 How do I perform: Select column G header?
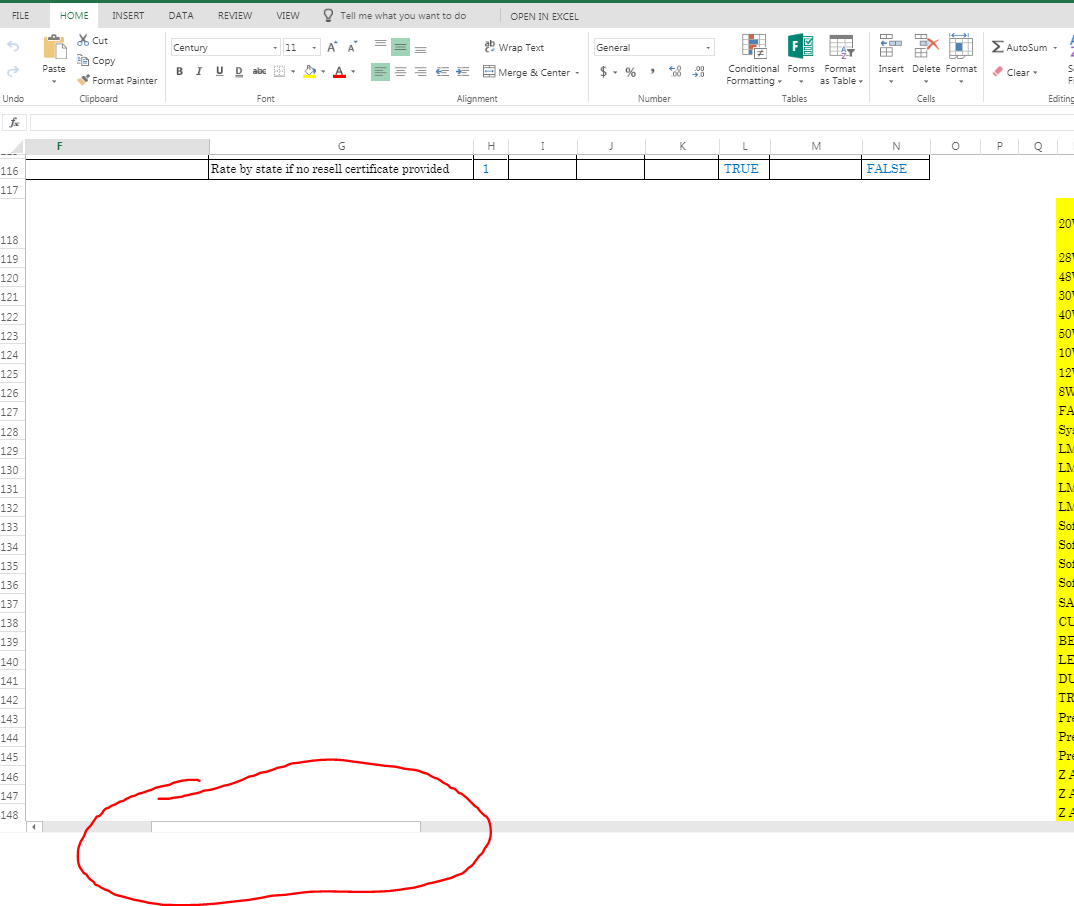click(341, 146)
